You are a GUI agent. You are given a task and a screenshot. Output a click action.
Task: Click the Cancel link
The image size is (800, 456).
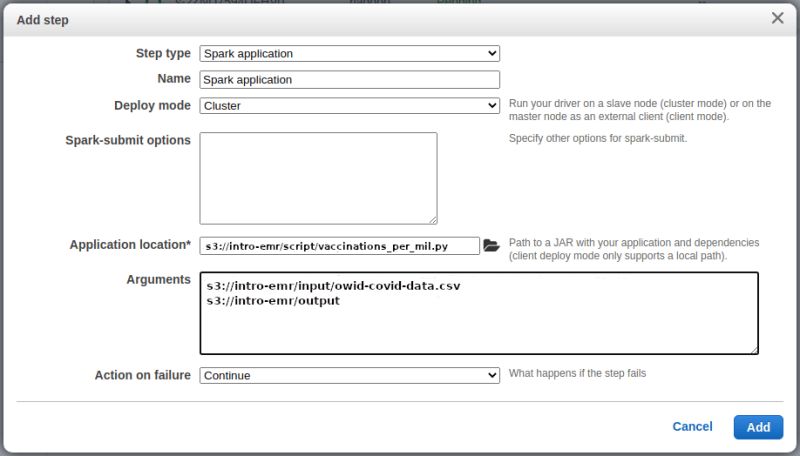pos(692,426)
